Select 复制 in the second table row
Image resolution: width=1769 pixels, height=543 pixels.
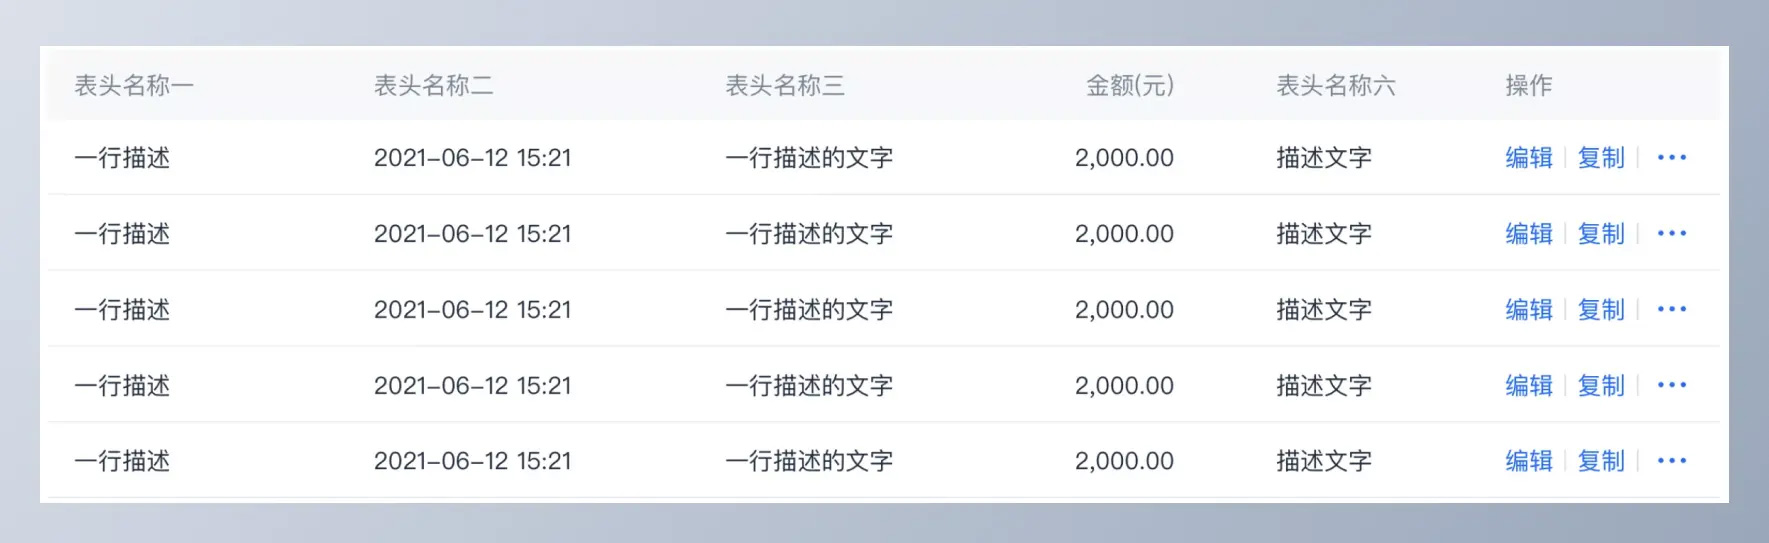pyautogui.click(x=1601, y=234)
